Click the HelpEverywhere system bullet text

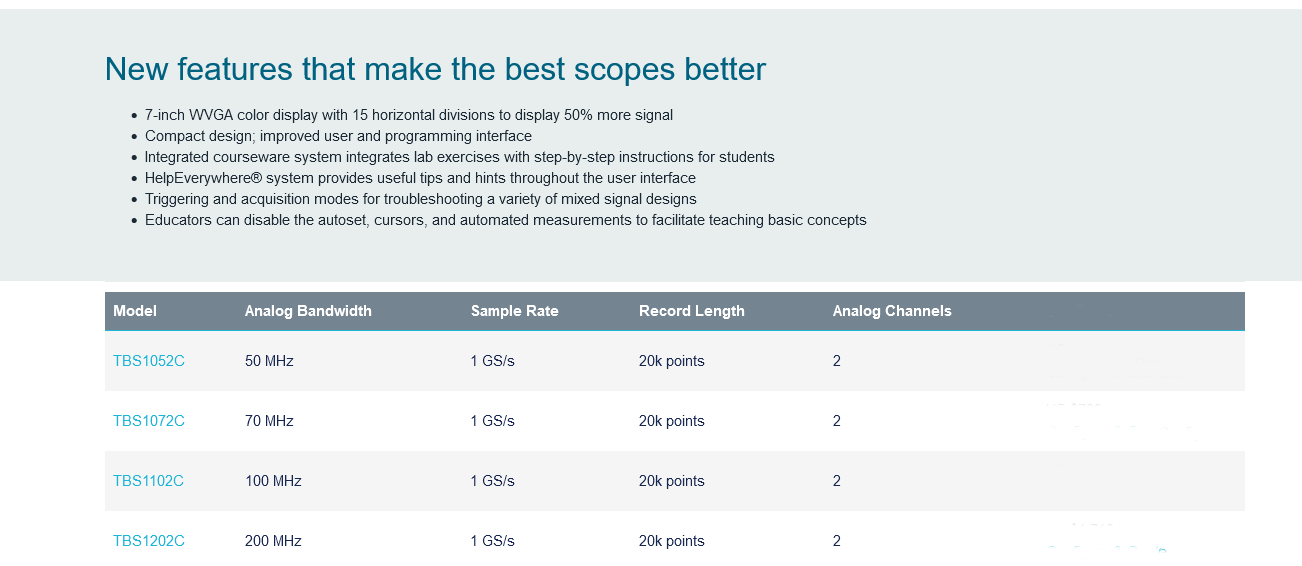pyautogui.click(x=420, y=178)
